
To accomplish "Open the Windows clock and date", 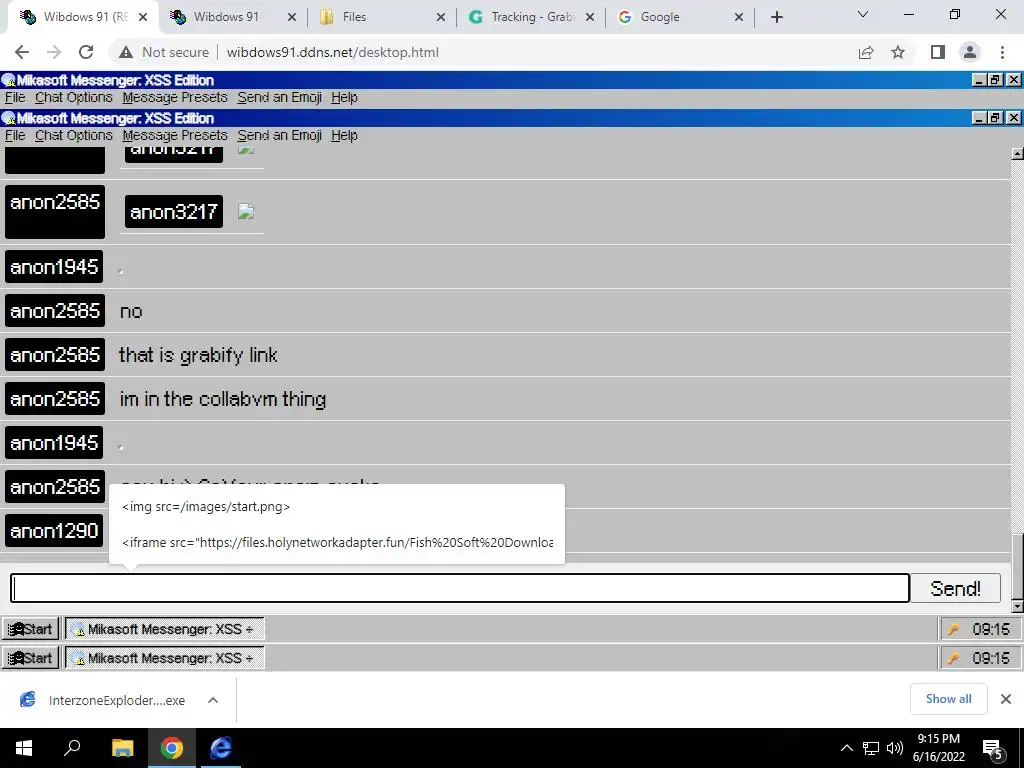I will pyautogui.click(x=938, y=748).
